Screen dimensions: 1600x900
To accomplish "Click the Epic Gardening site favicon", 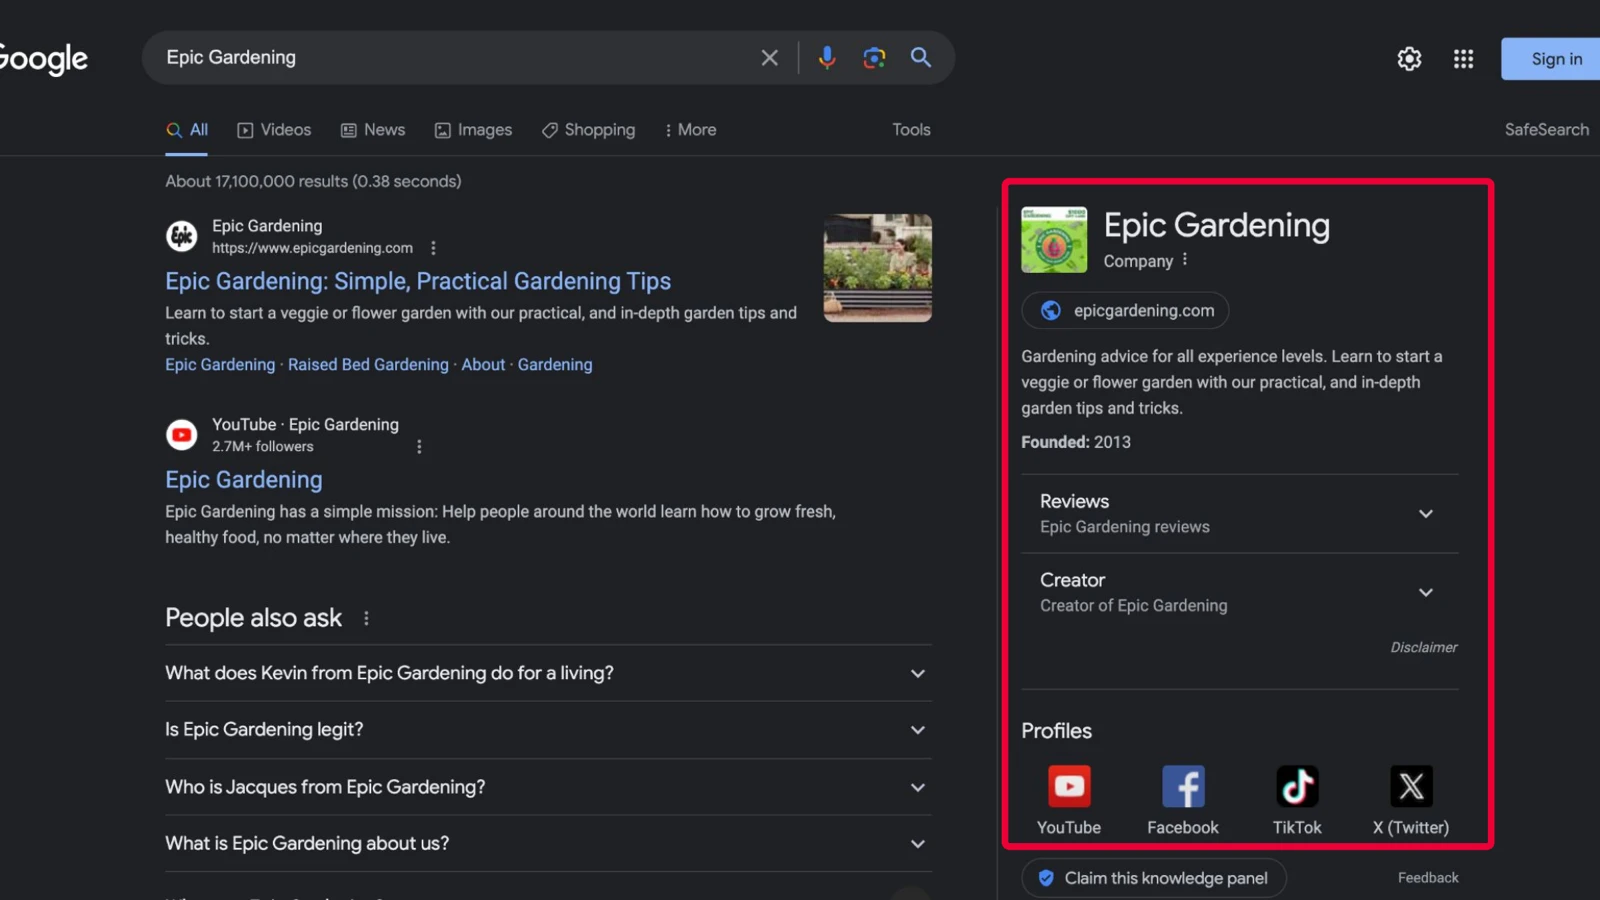I will [x=181, y=236].
